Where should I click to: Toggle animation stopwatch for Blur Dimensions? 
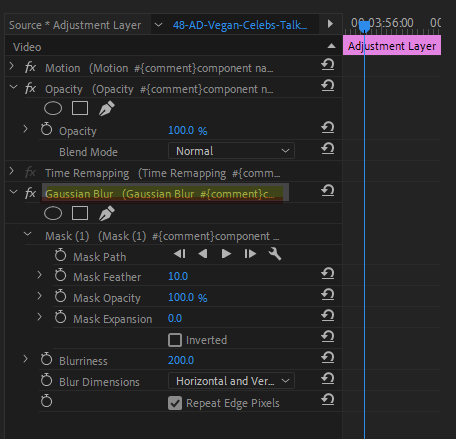(46, 380)
